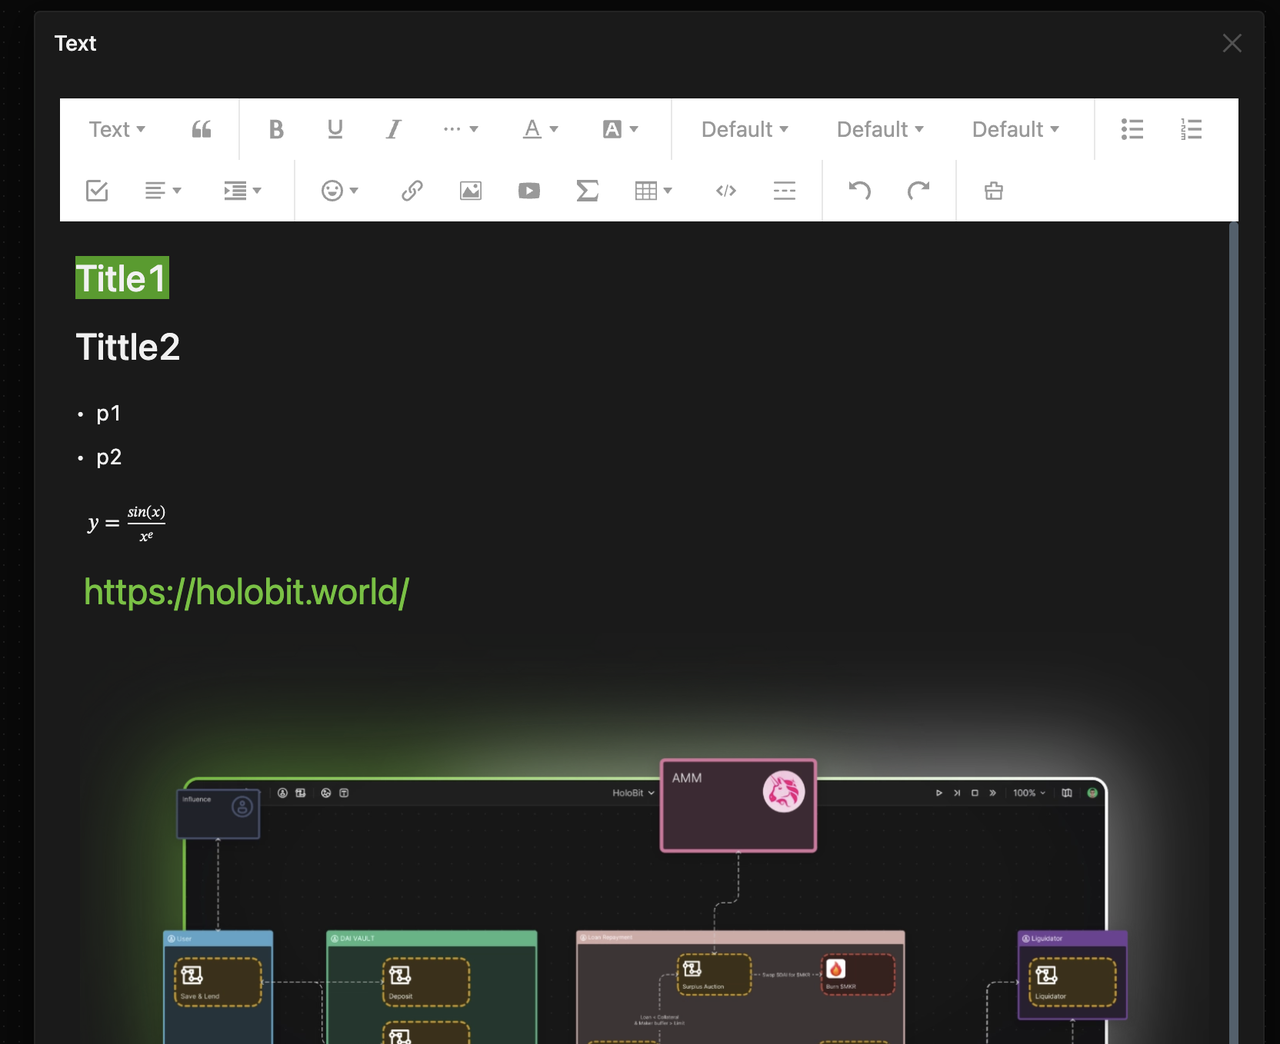Apply numbered list formatting
Image resolution: width=1280 pixels, height=1044 pixels.
1191,129
